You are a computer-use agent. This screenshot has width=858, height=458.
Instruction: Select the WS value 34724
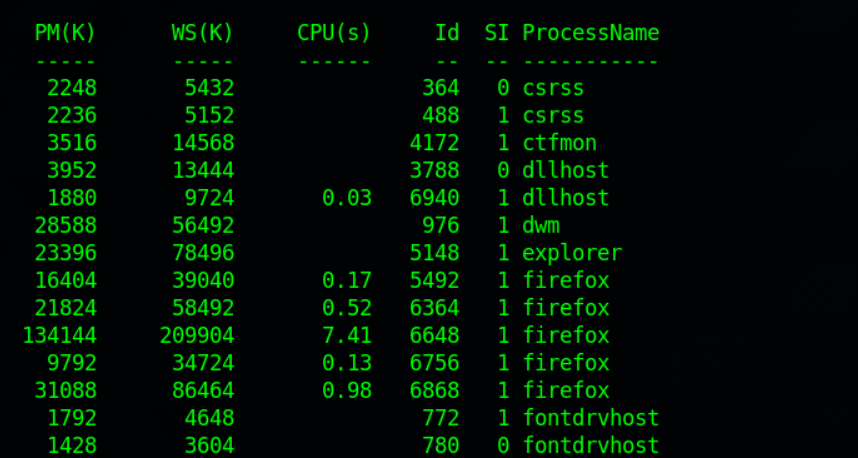click(x=203, y=363)
